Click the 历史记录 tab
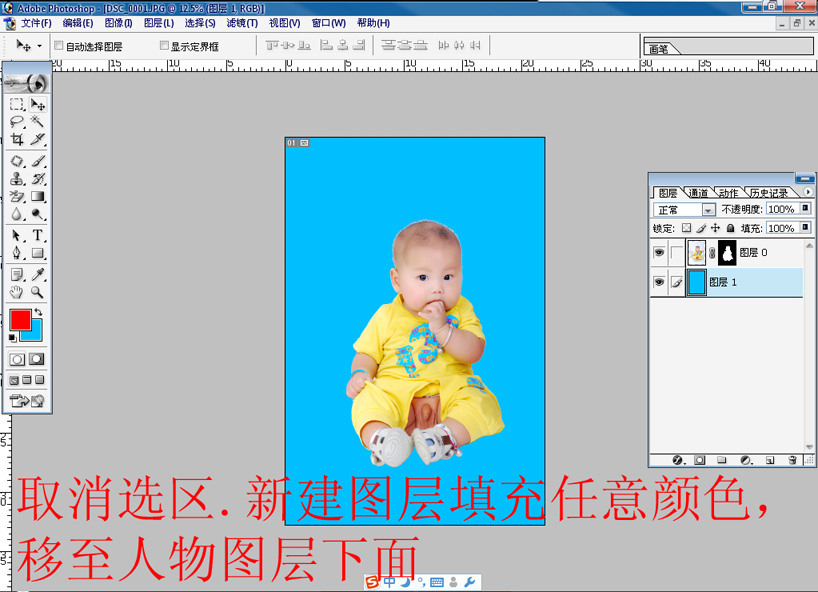818x592 pixels. pyautogui.click(x=769, y=191)
